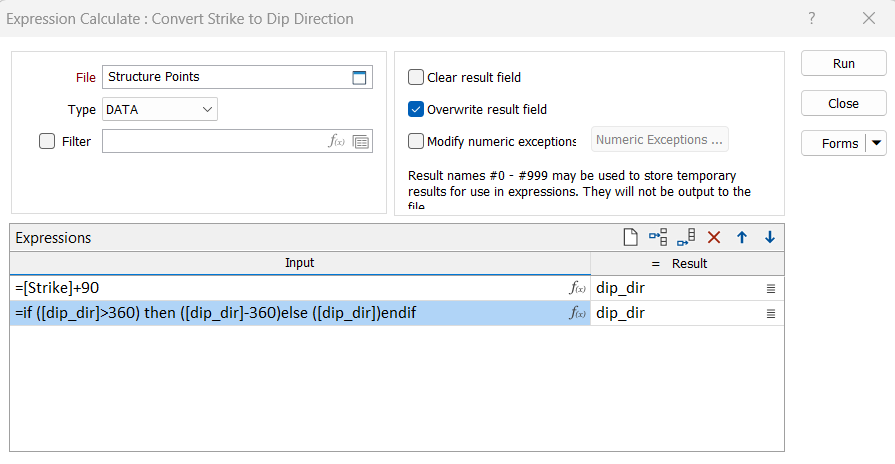Move the expression down with the down arrow
This screenshot has height=464, width=895.
click(x=769, y=237)
